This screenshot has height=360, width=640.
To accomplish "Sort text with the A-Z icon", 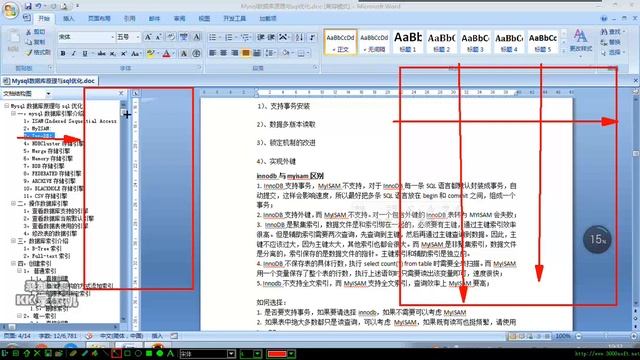I will click(x=299, y=37).
